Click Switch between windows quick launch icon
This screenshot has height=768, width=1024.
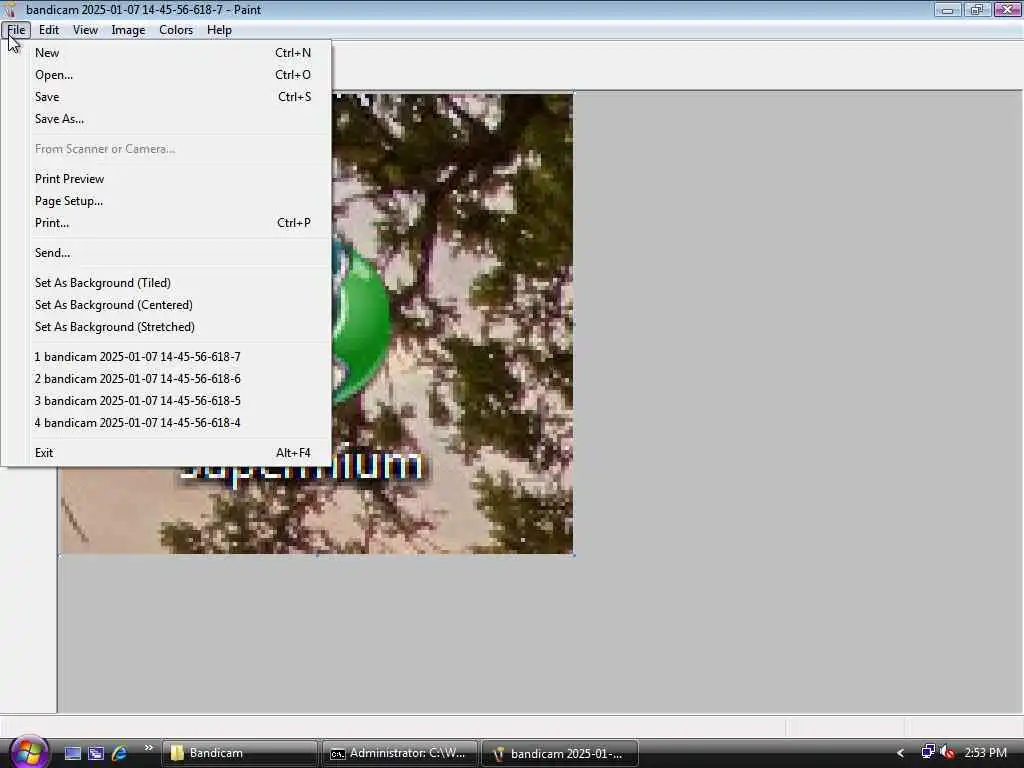(96, 754)
